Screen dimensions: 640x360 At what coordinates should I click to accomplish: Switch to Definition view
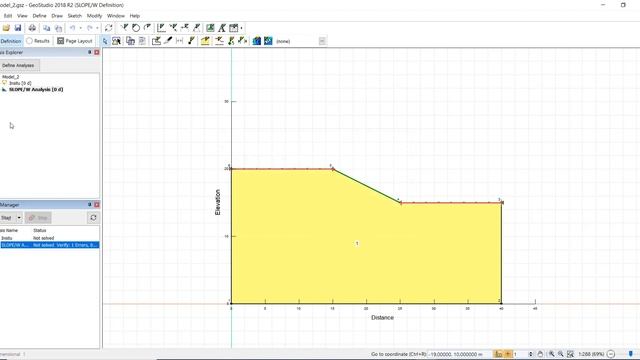tap(11, 41)
